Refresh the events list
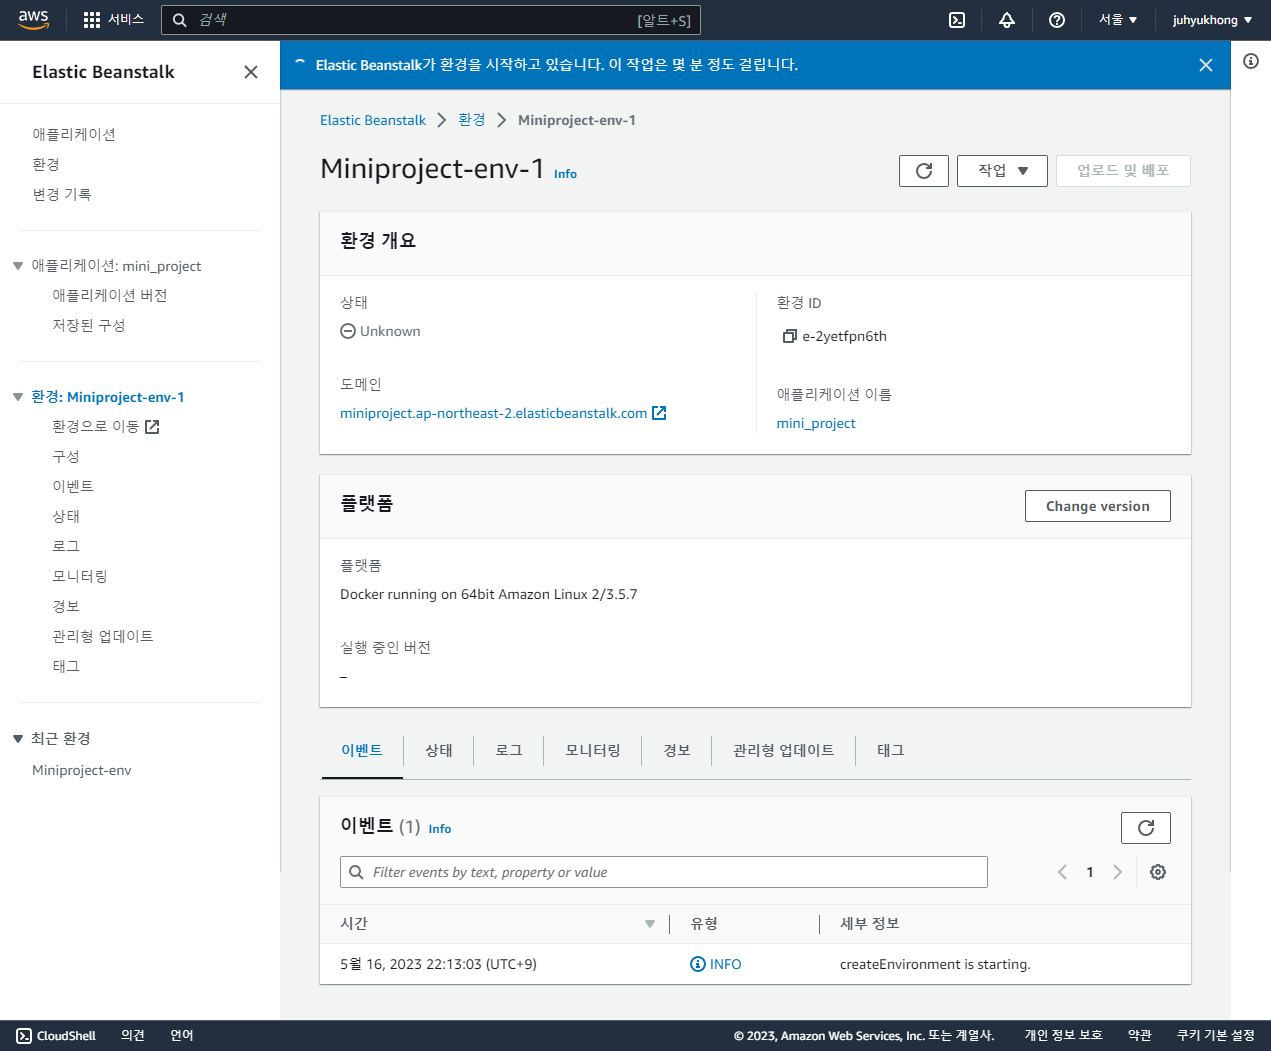This screenshot has height=1051, width=1271. [x=1146, y=828]
